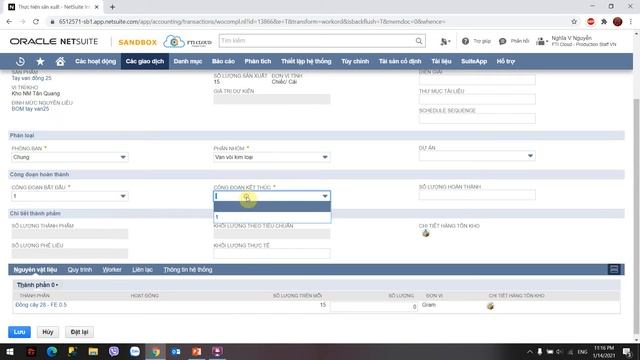The image size is (640, 360).
Task: Switch to the Worker subtab
Action: pyautogui.click(x=112, y=269)
